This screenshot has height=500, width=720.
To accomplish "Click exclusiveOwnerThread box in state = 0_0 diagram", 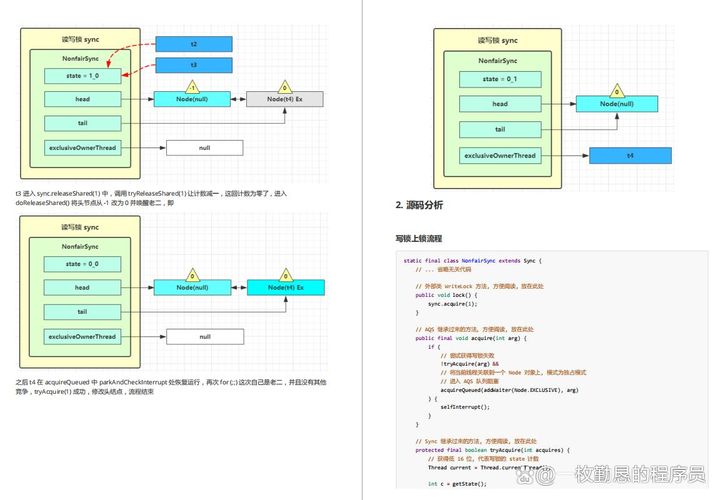I will click(82, 337).
